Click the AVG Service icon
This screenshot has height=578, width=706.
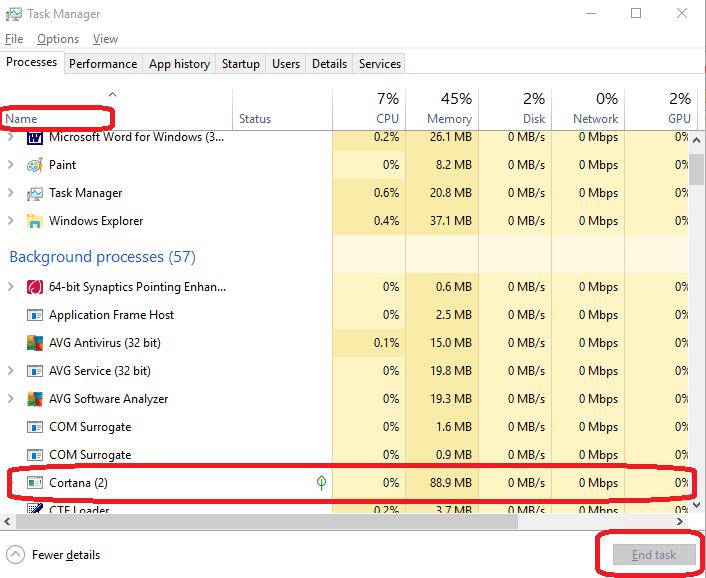(x=35, y=371)
